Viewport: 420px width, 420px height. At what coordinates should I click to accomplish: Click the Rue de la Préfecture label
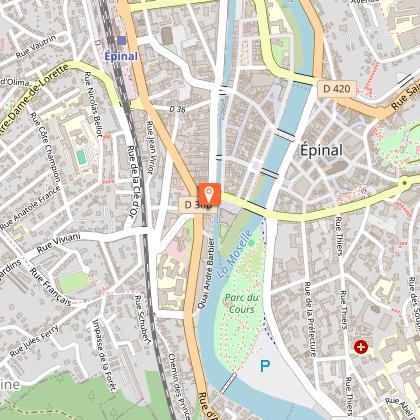click(x=310, y=319)
